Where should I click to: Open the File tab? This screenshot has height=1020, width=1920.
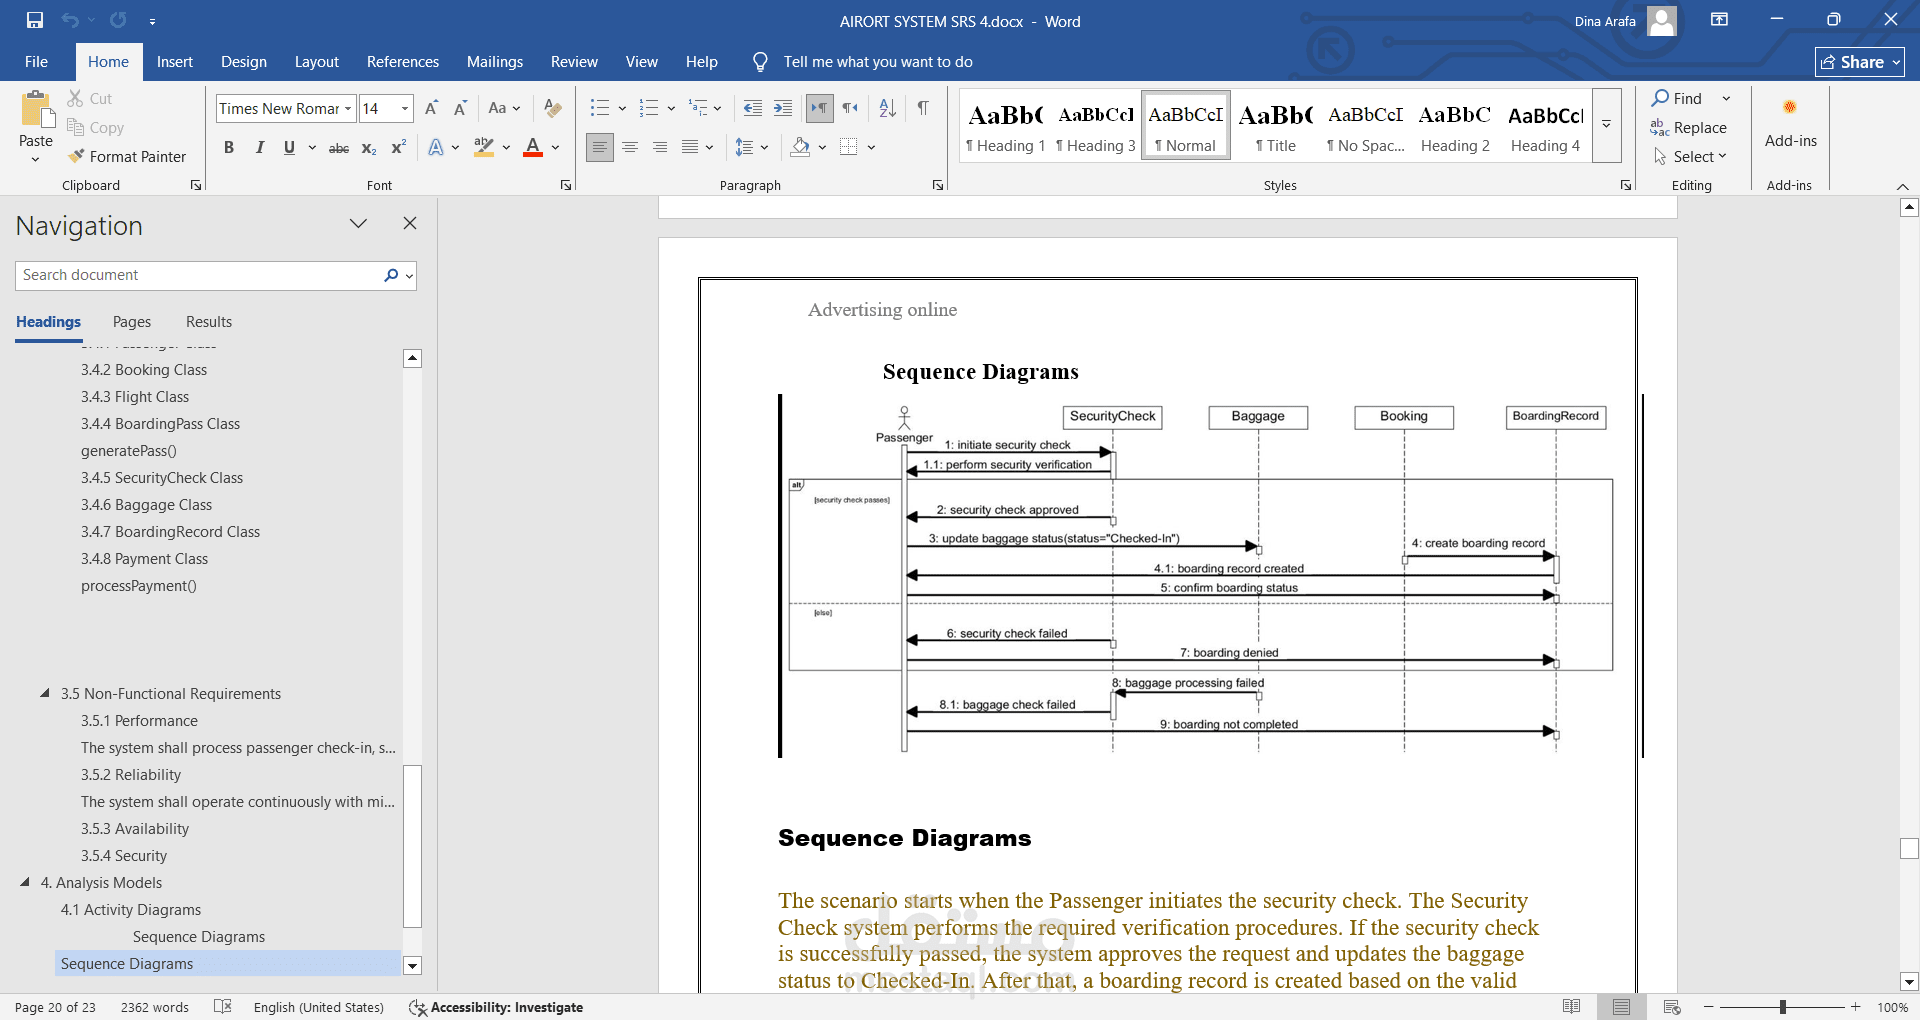point(36,62)
